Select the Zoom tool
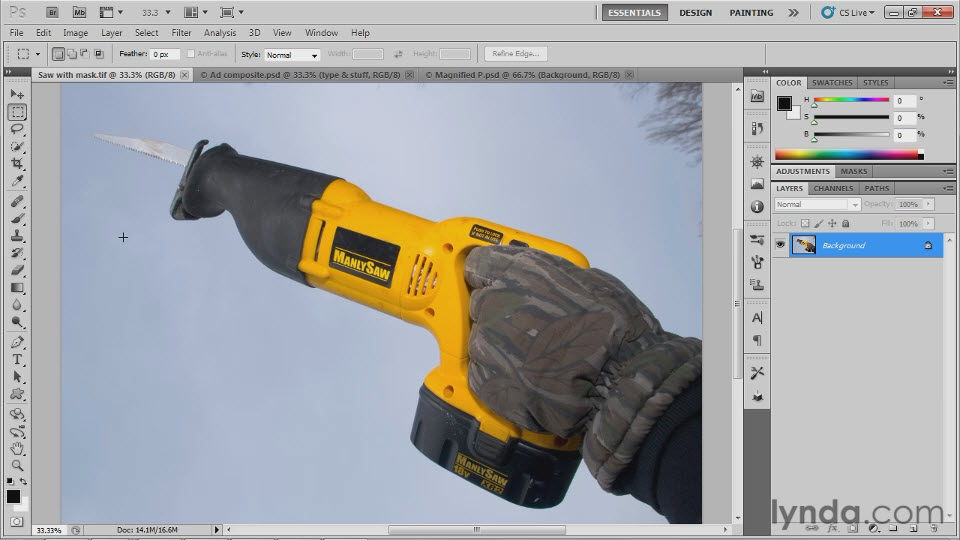Screen dimensions: 960x540 [17, 465]
